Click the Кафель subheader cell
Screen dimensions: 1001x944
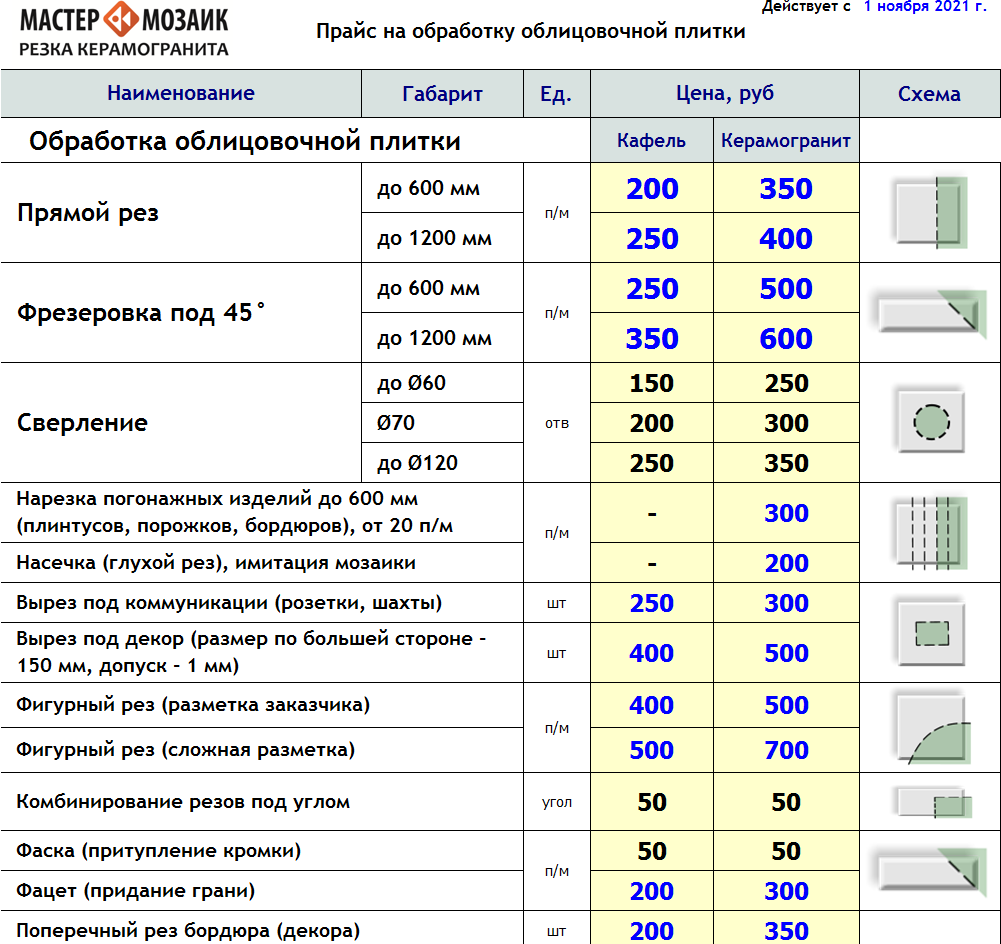point(651,141)
